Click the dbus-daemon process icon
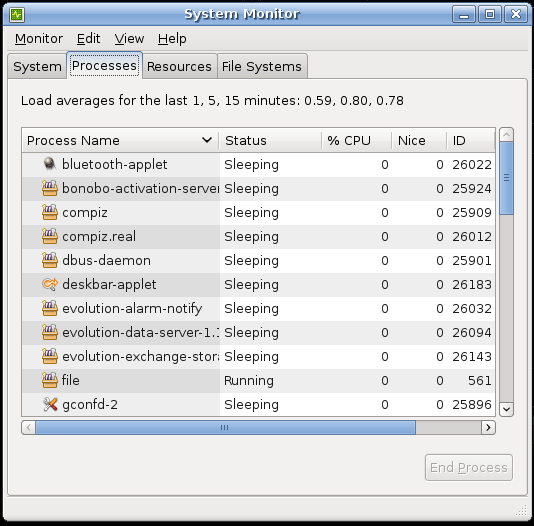The image size is (534, 526). pyautogui.click(x=50, y=260)
